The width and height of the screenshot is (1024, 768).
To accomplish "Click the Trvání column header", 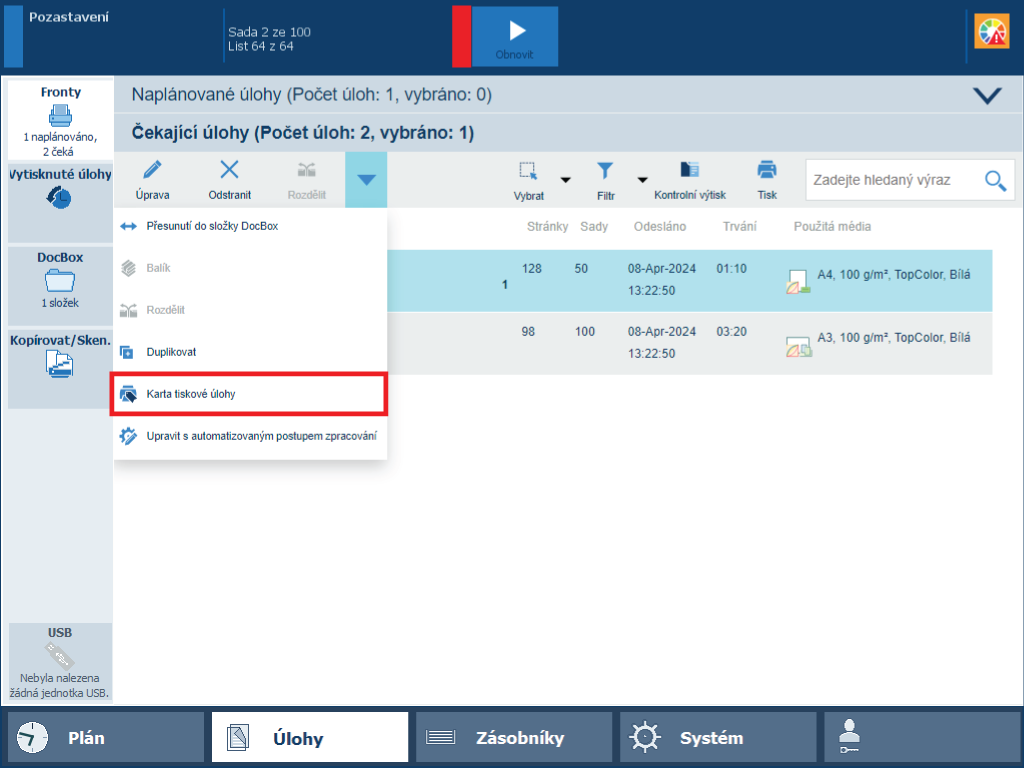I will [739, 227].
